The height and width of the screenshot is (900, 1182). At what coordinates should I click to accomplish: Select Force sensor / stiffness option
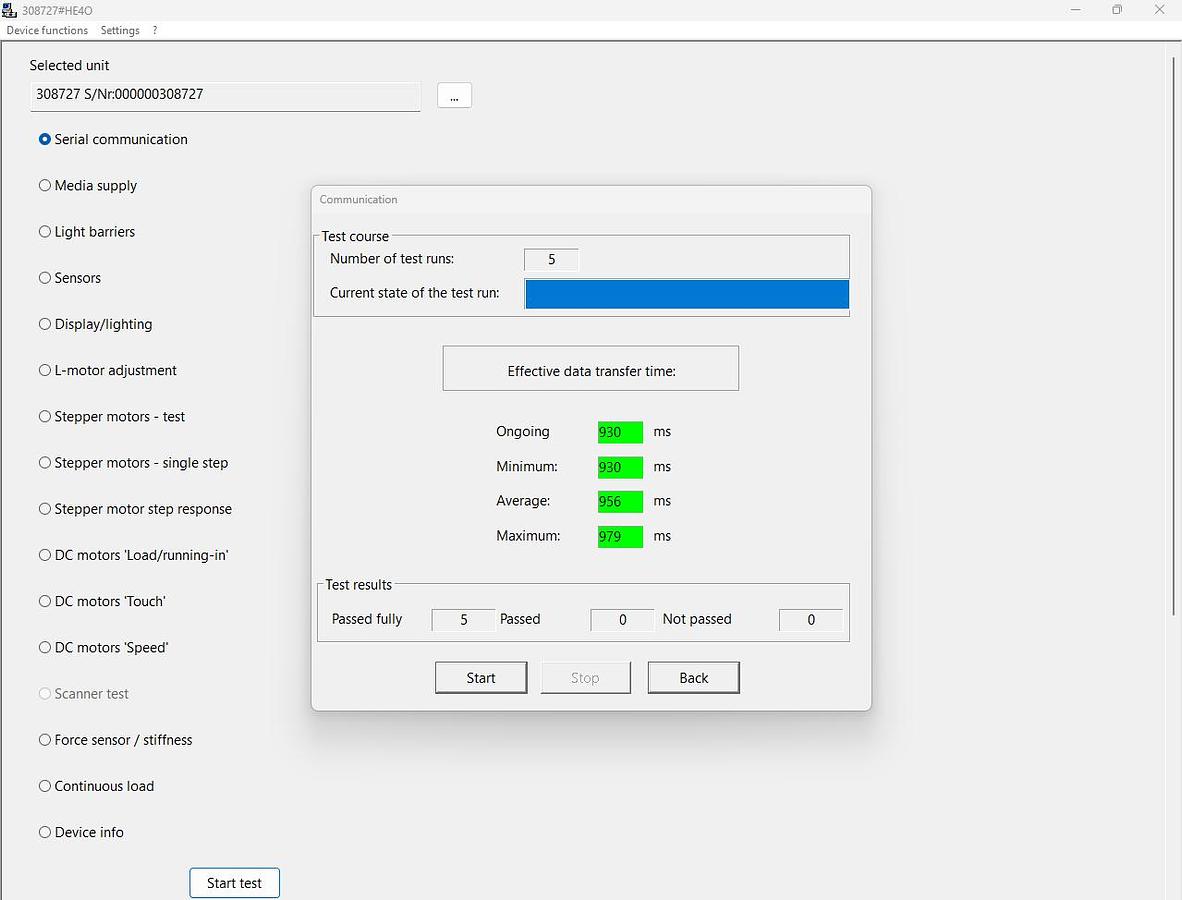coord(45,740)
